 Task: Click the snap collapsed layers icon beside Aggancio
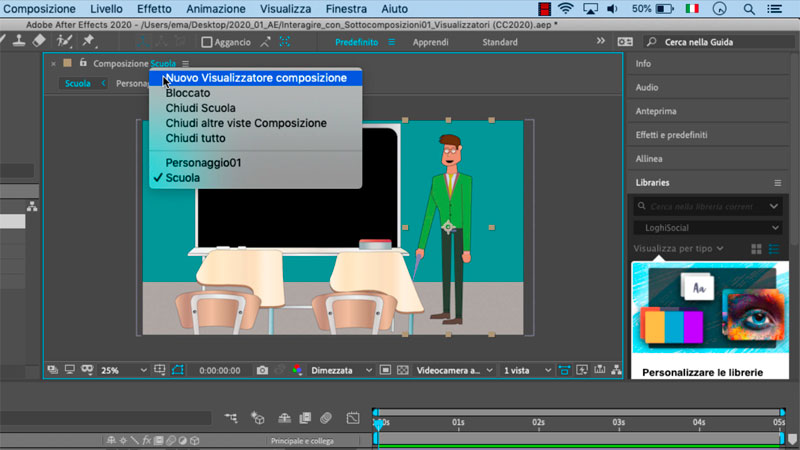(265, 42)
